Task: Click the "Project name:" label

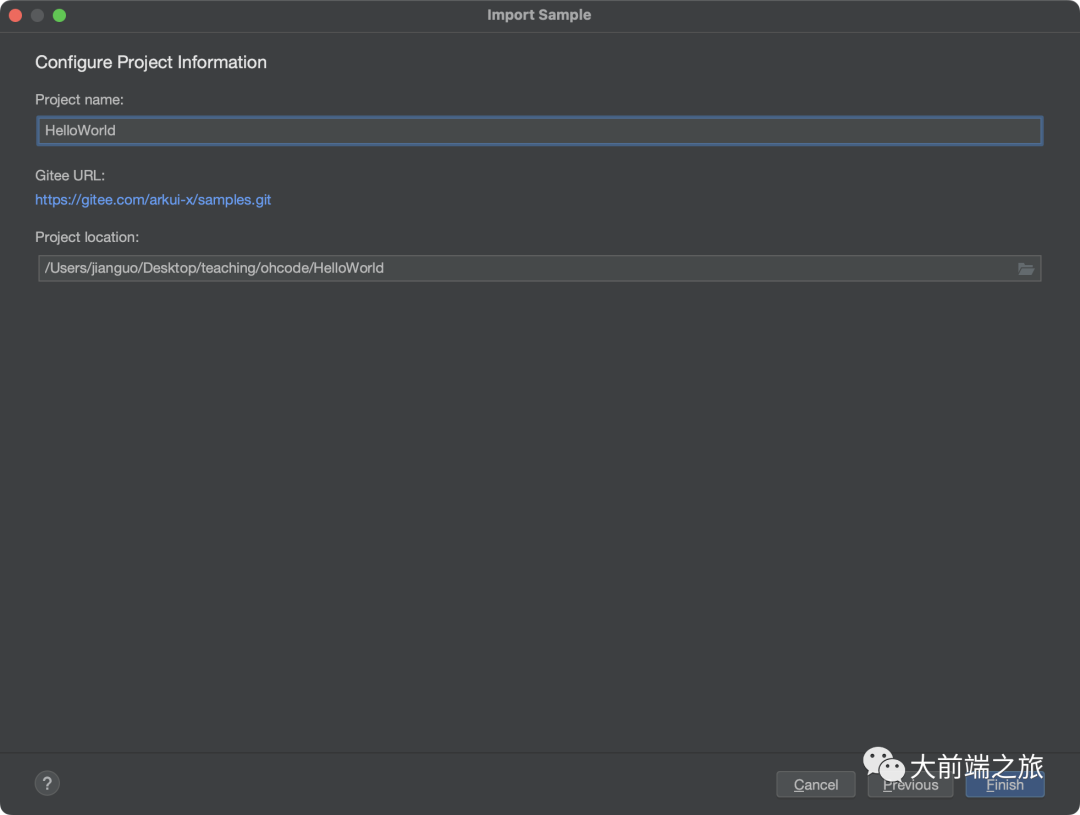Action: (79, 100)
